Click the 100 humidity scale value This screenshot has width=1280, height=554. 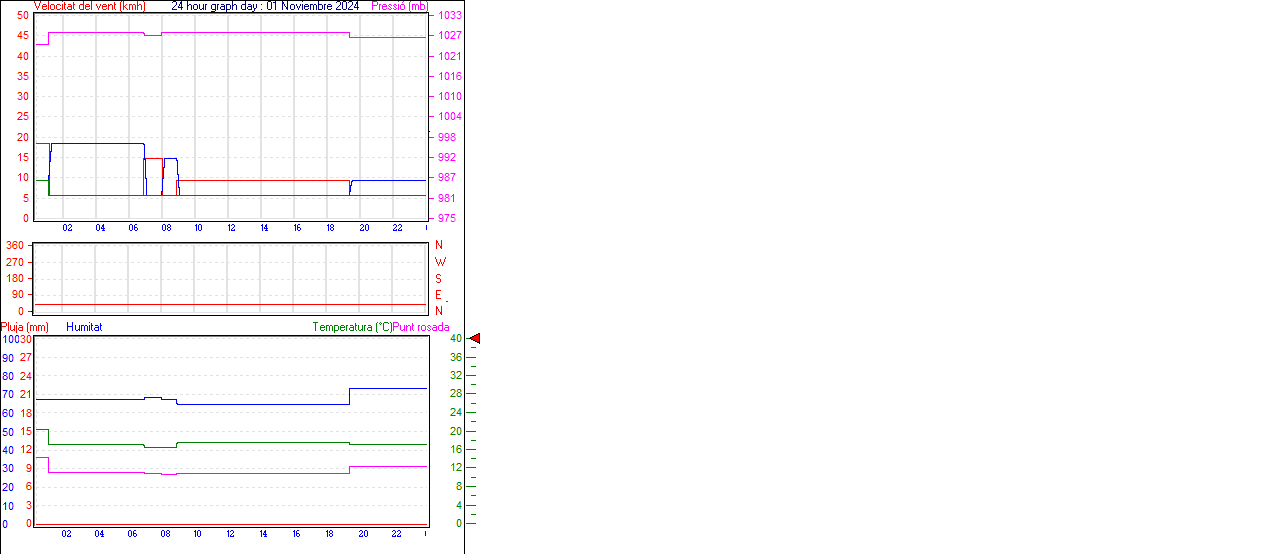pyautogui.click(x=9, y=339)
